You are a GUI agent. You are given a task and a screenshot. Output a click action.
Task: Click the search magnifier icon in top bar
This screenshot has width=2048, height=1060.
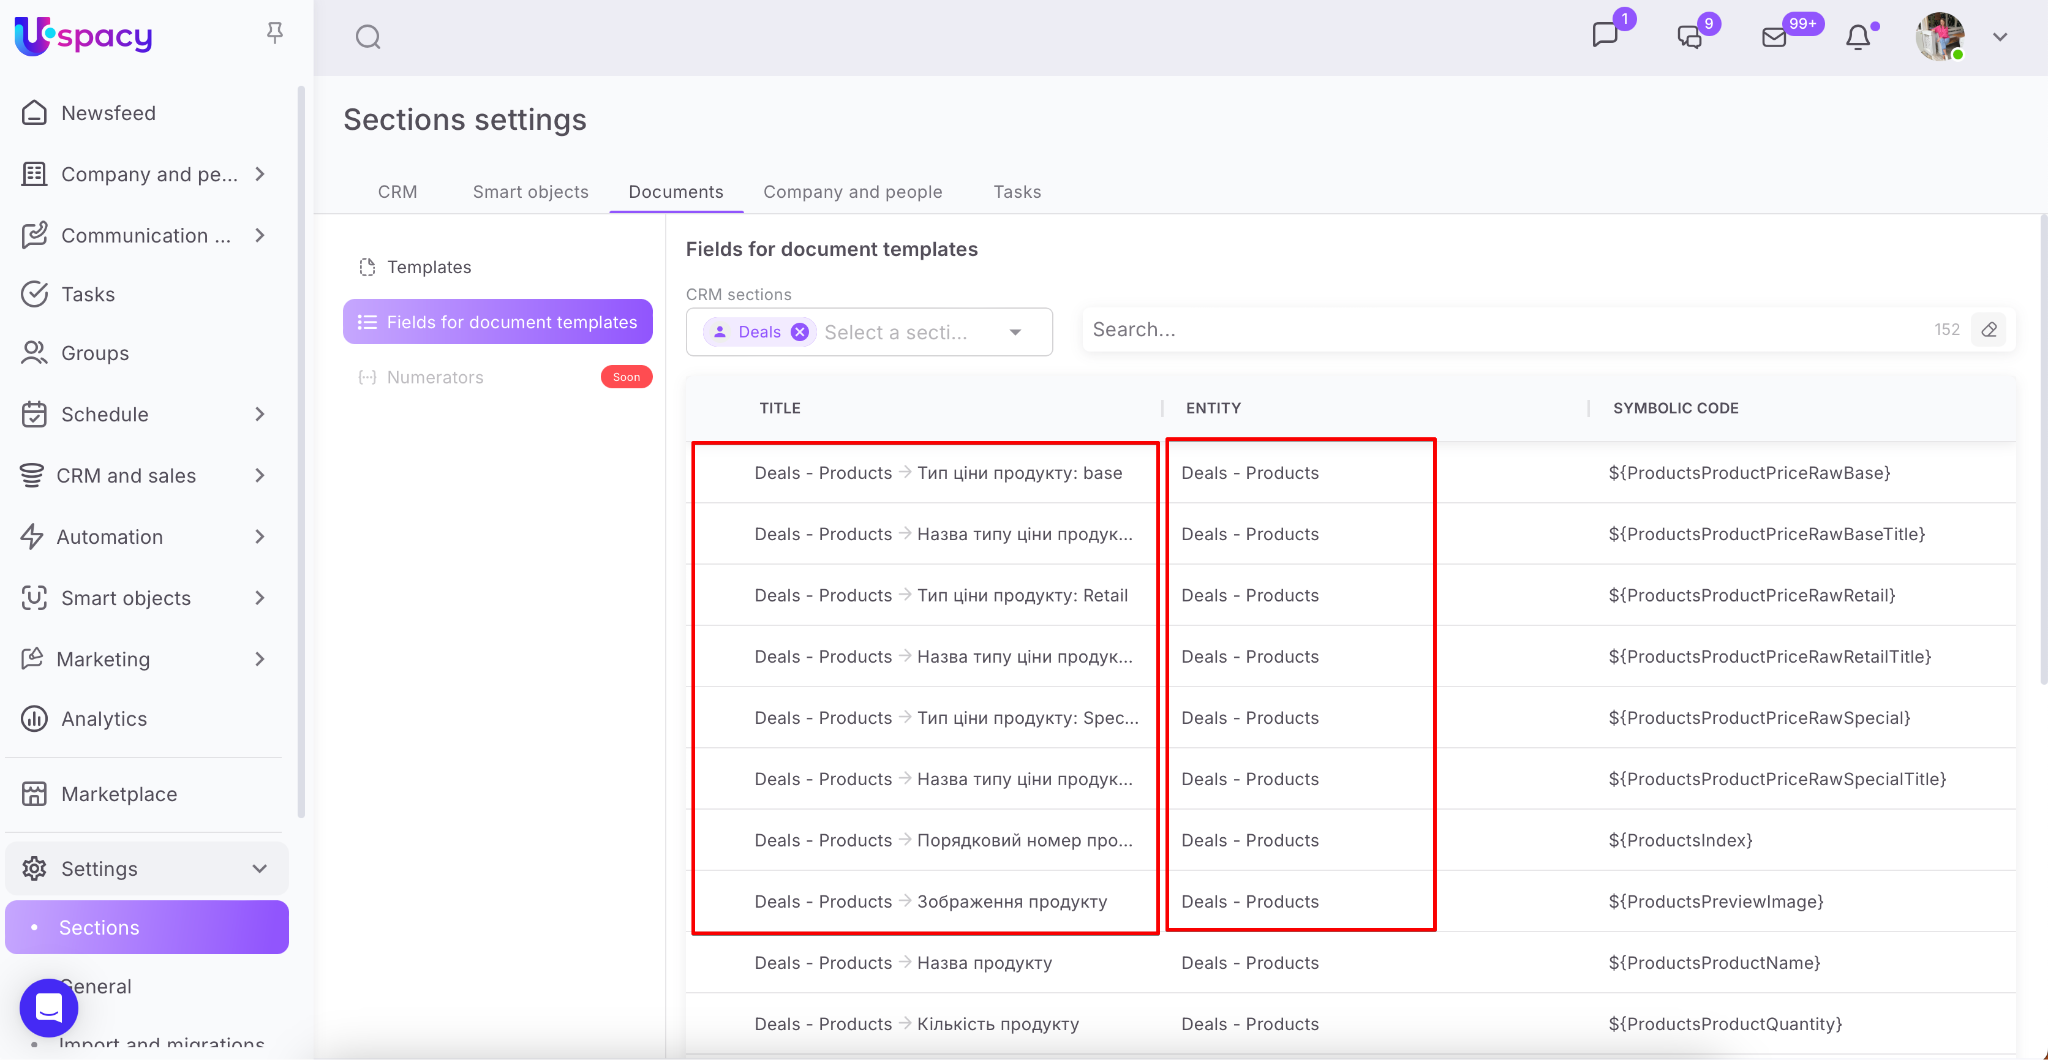[368, 38]
